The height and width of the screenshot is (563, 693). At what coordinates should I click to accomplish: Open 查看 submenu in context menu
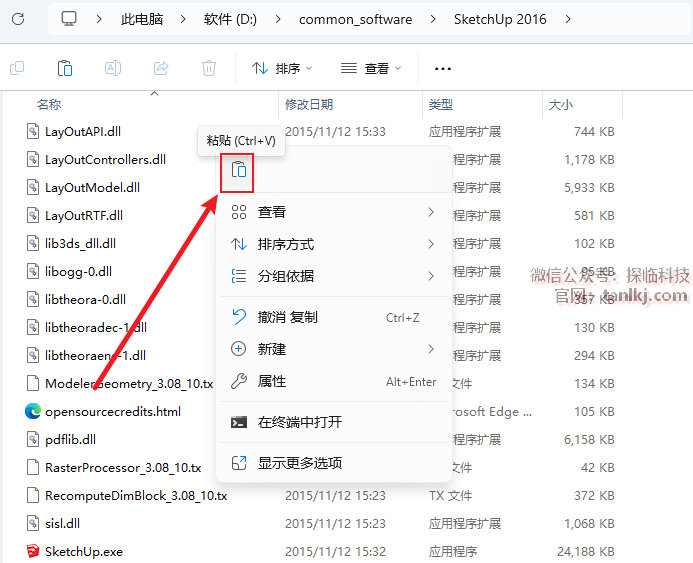334,212
